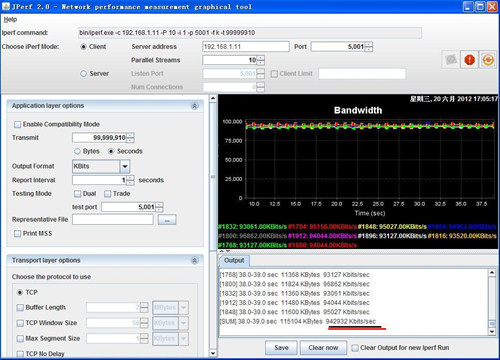Collapse Application layer options panel
Viewport: 500px width, 360px height.
point(195,106)
